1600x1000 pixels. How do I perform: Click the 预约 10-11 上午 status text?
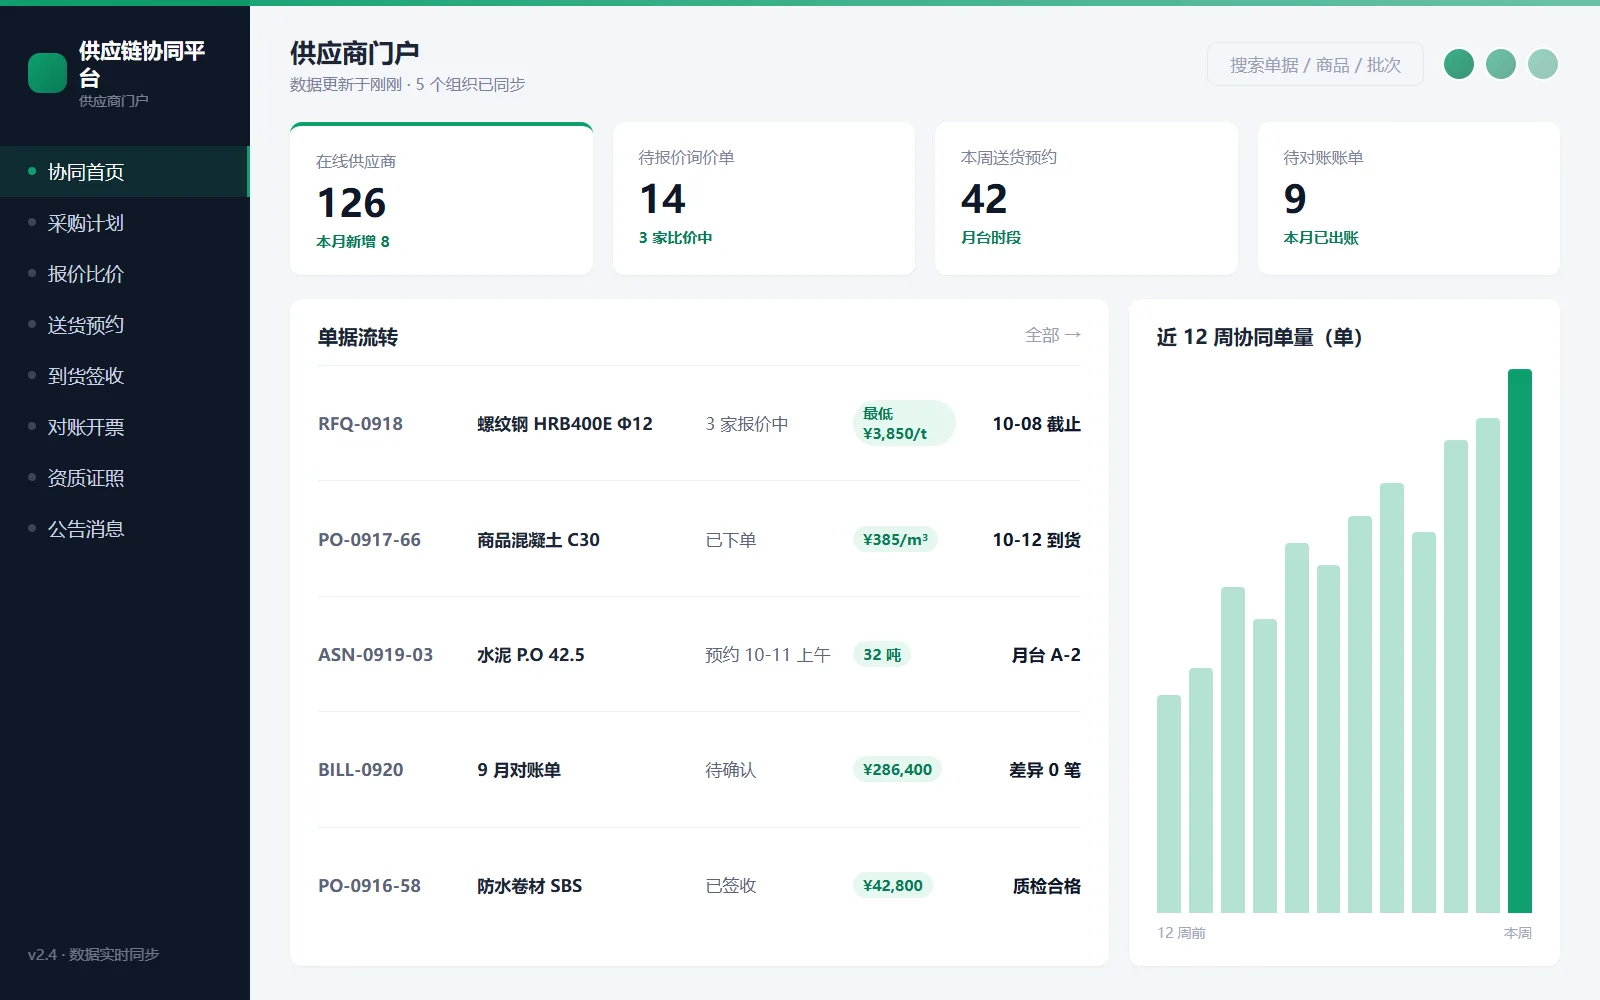coord(768,655)
